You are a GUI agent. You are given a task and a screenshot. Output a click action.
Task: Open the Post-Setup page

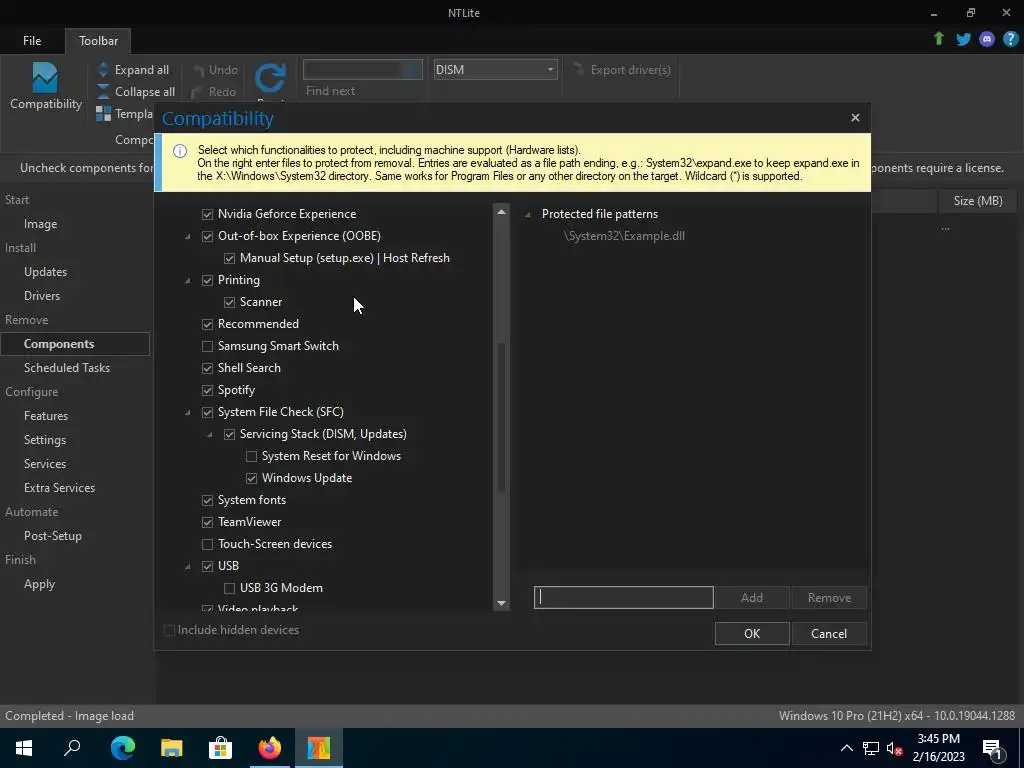(53, 536)
